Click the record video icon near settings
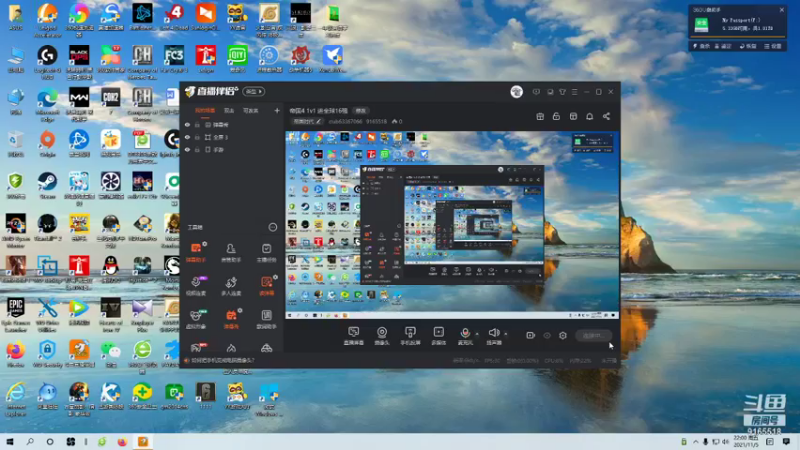This screenshot has height=450, width=800. click(x=531, y=335)
